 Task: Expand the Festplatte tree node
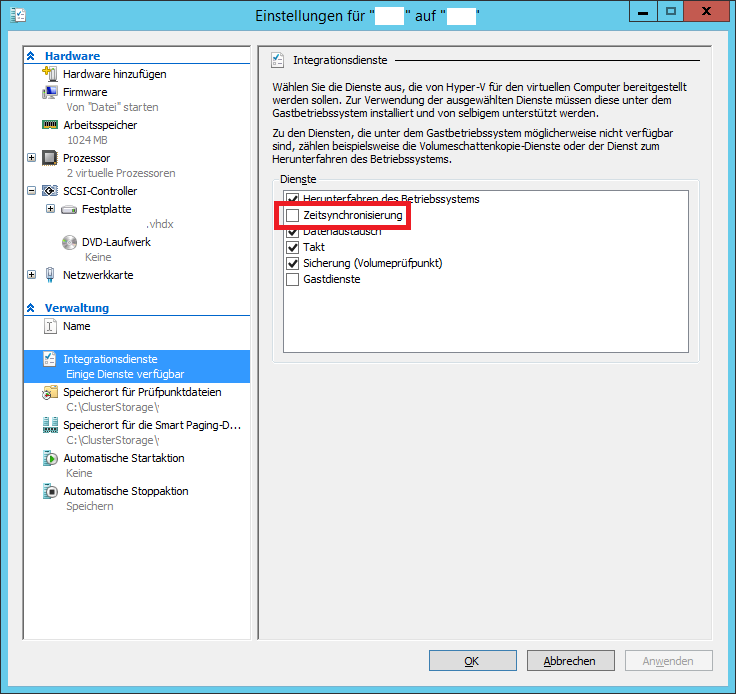coord(50,209)
